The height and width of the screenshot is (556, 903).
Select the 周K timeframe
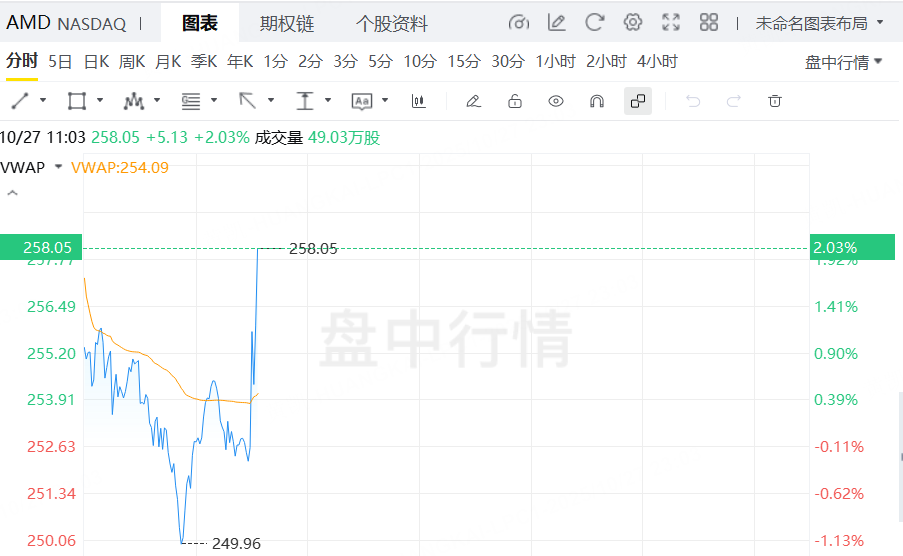tap(132, 61)
